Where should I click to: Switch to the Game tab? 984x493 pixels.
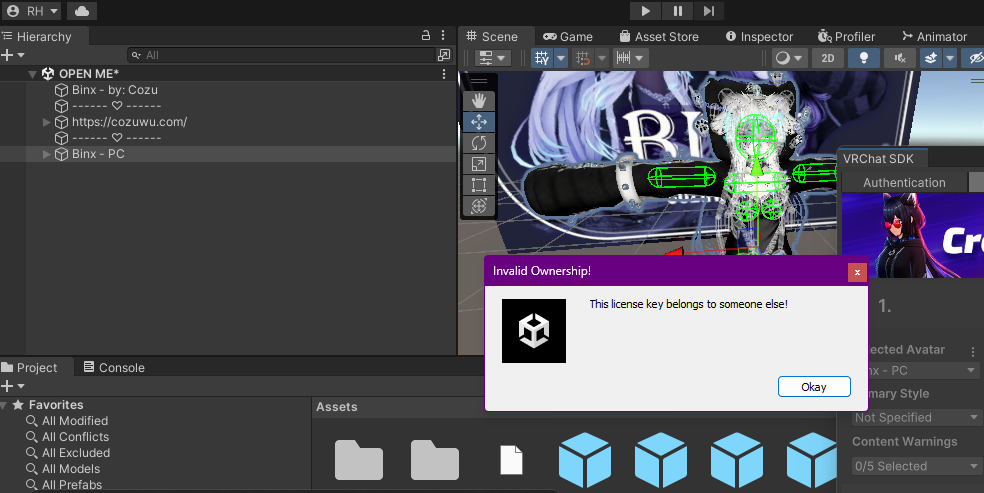(x=568, y=36)
